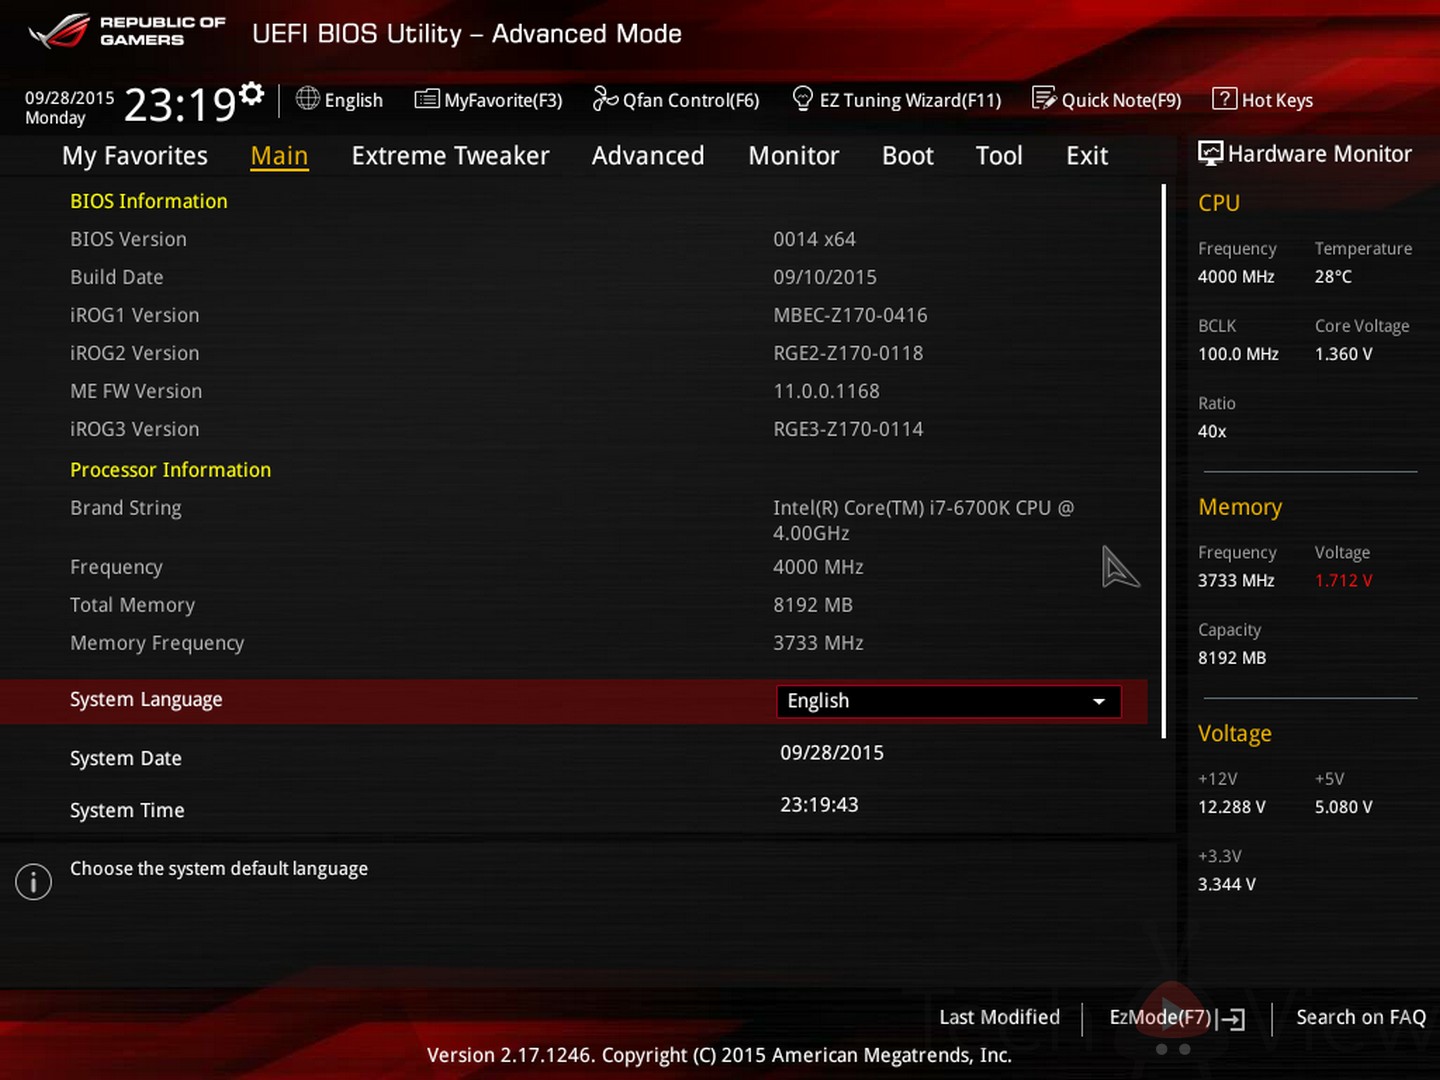
Task: Click the Last Modified button
Action: pos(999,1017)
